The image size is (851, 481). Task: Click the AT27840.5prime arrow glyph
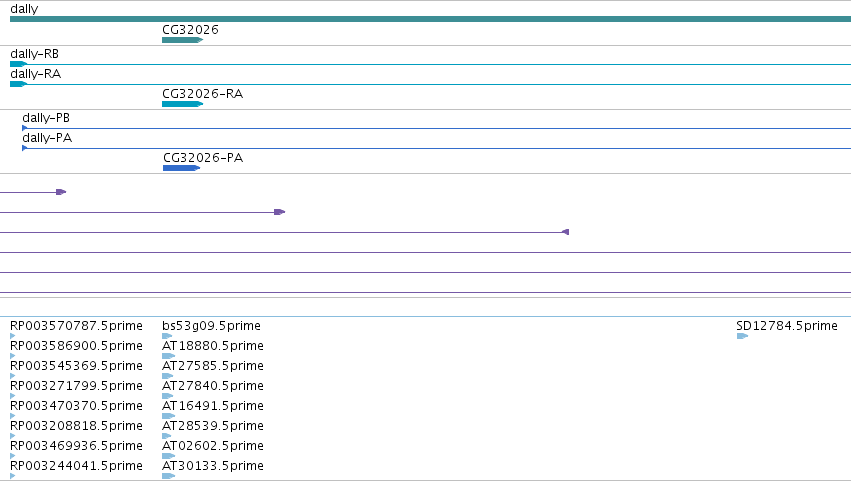coord(168,396)
